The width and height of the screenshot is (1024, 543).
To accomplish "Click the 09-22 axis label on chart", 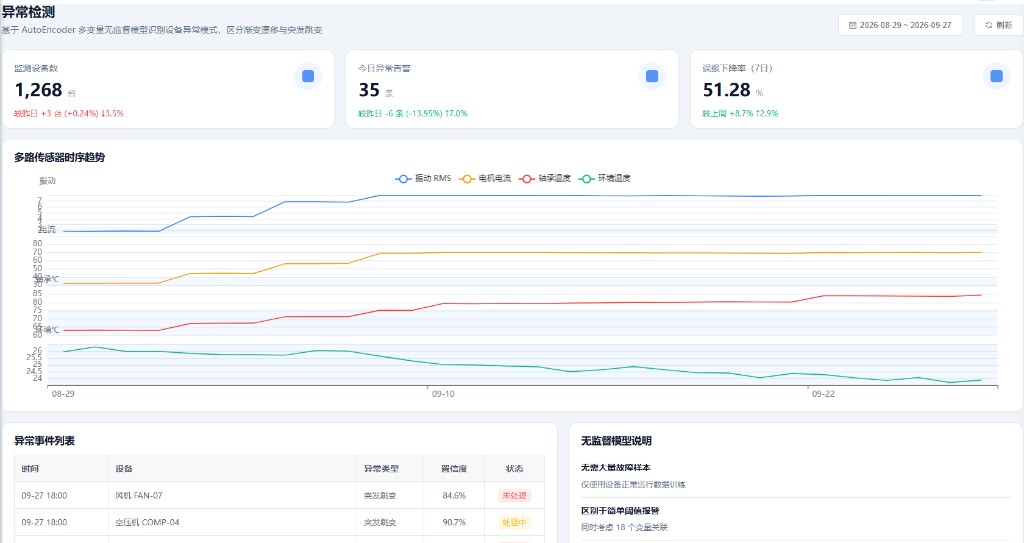I will tap(823, 394).
